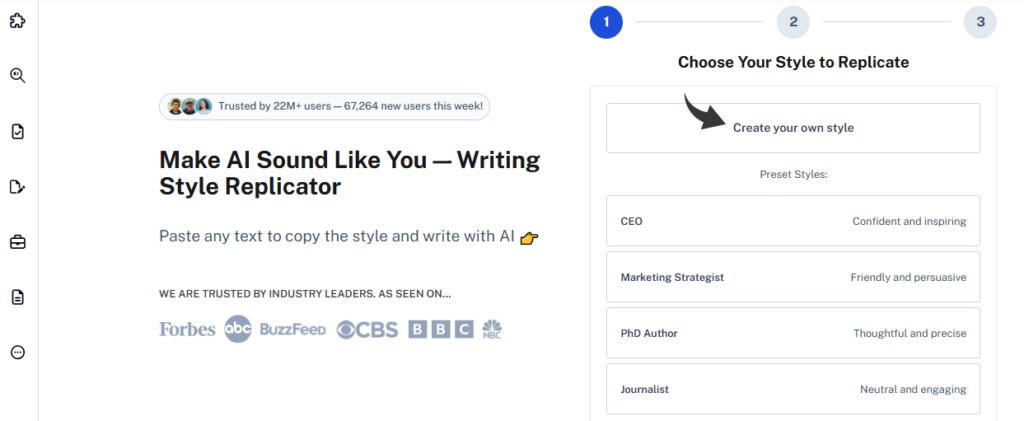Click the document lines sidebar icon
The height and width of the screenshot is (421, 1024).
click(x=17, y=297)
